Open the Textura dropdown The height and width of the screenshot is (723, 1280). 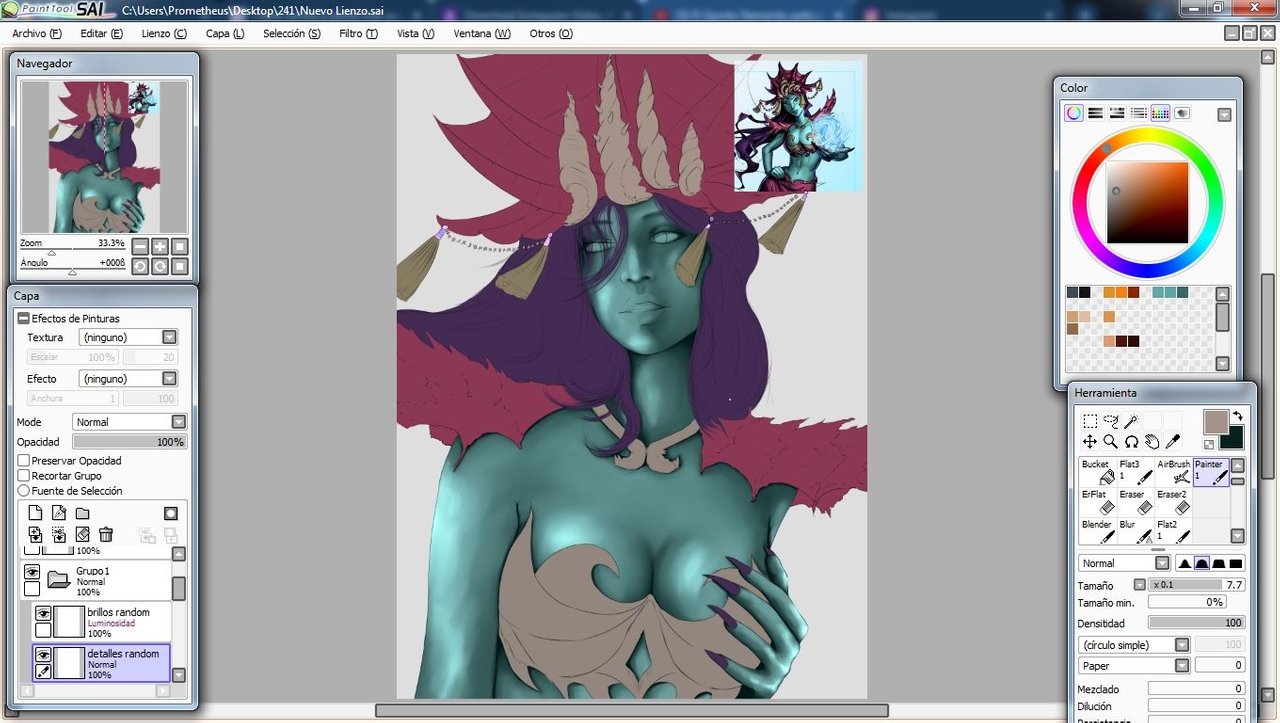point(169,338)
